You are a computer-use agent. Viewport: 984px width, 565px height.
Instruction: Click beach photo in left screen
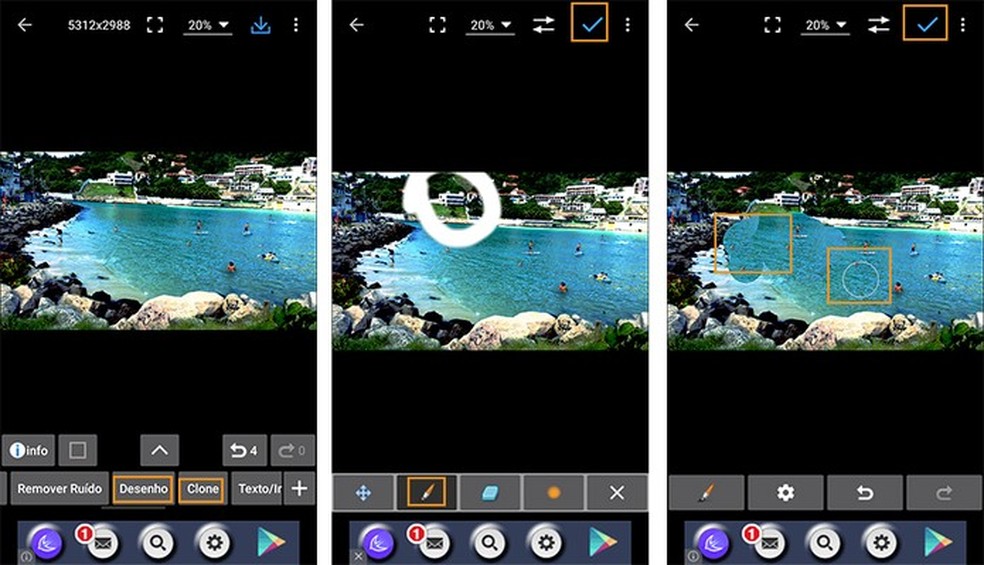(x=158, y=240)
